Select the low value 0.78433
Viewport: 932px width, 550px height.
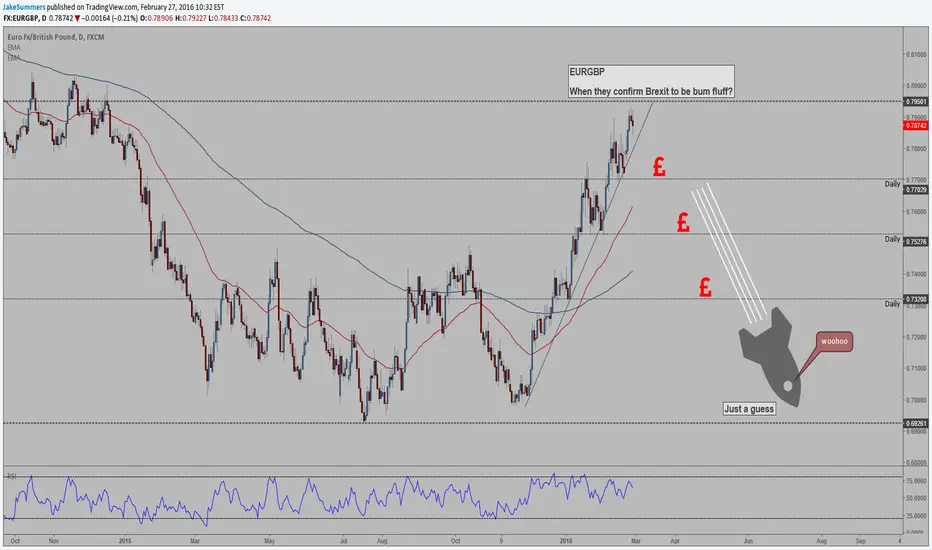click(226, 18)
